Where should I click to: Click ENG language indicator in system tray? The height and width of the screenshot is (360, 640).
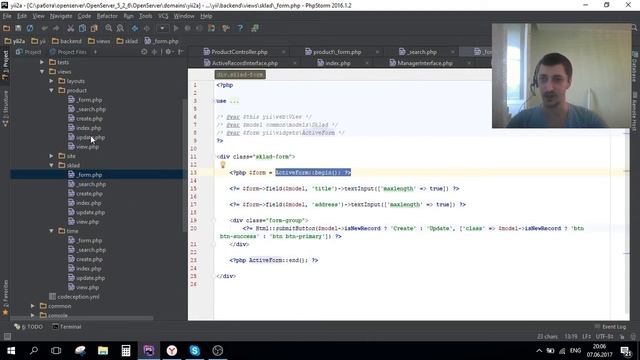[575, 351]
